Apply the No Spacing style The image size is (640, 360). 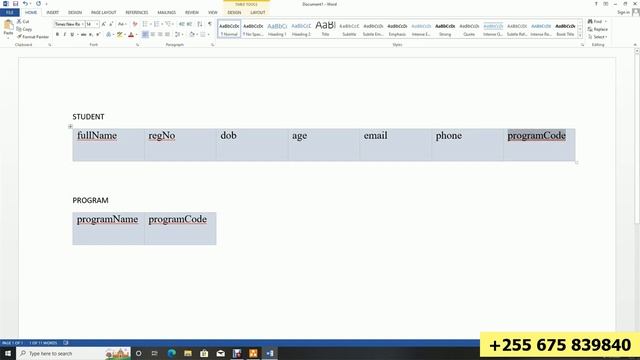253,29
